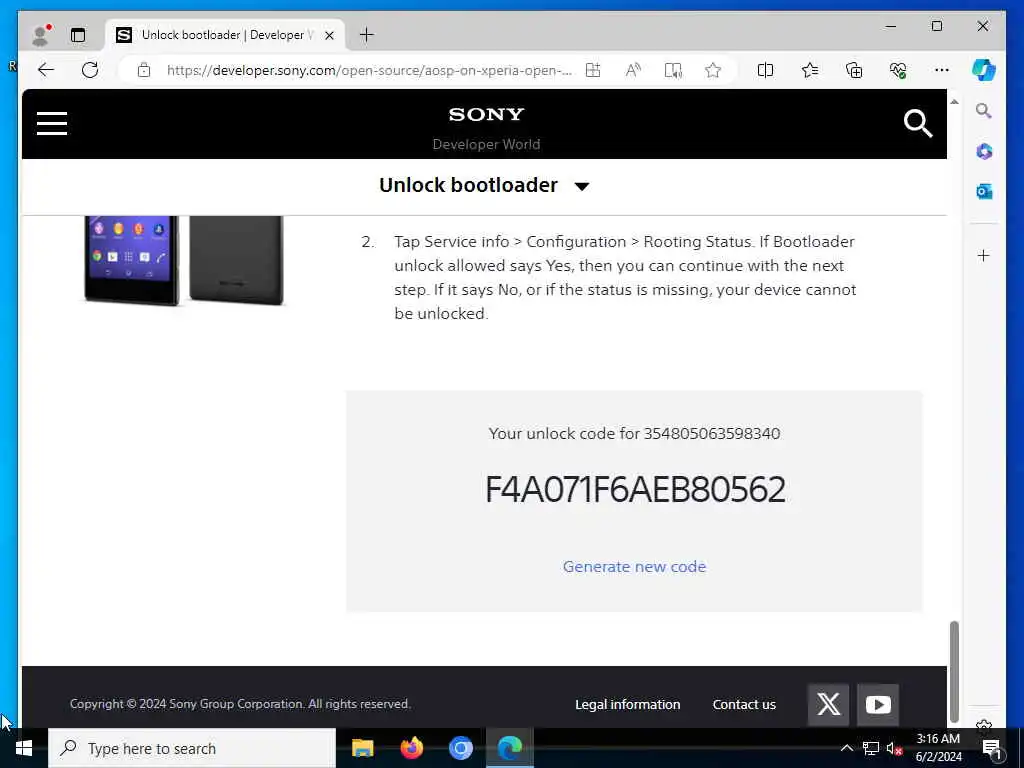Click unlock code F4A071F6AEB80562
The height and width of the screenshot is (768, 1024).
point(635,489)
